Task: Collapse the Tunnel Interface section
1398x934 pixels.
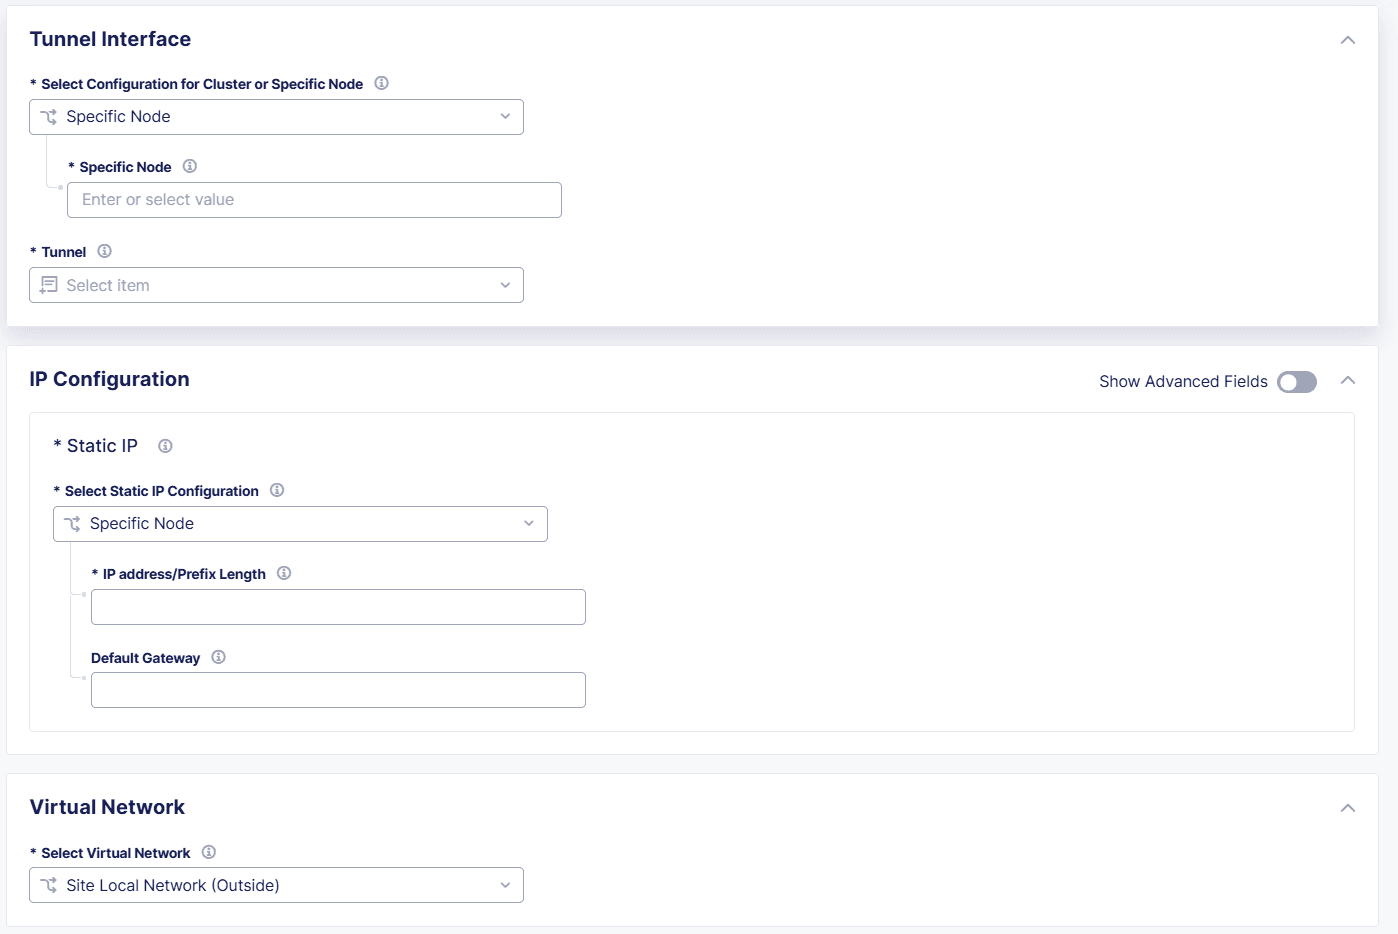Action: coord(1347,40)
